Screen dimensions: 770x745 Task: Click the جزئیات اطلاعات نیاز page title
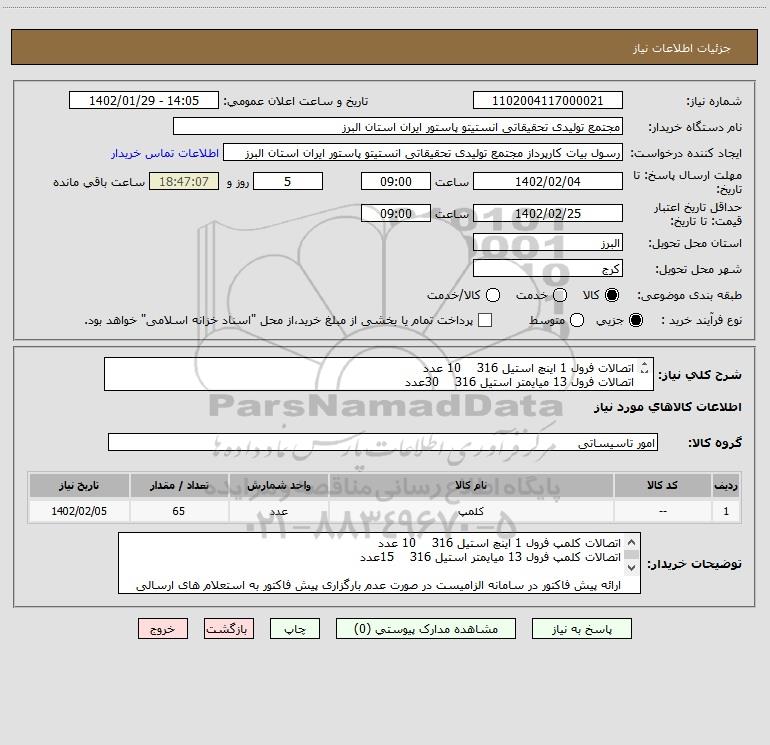click(682, 48)
